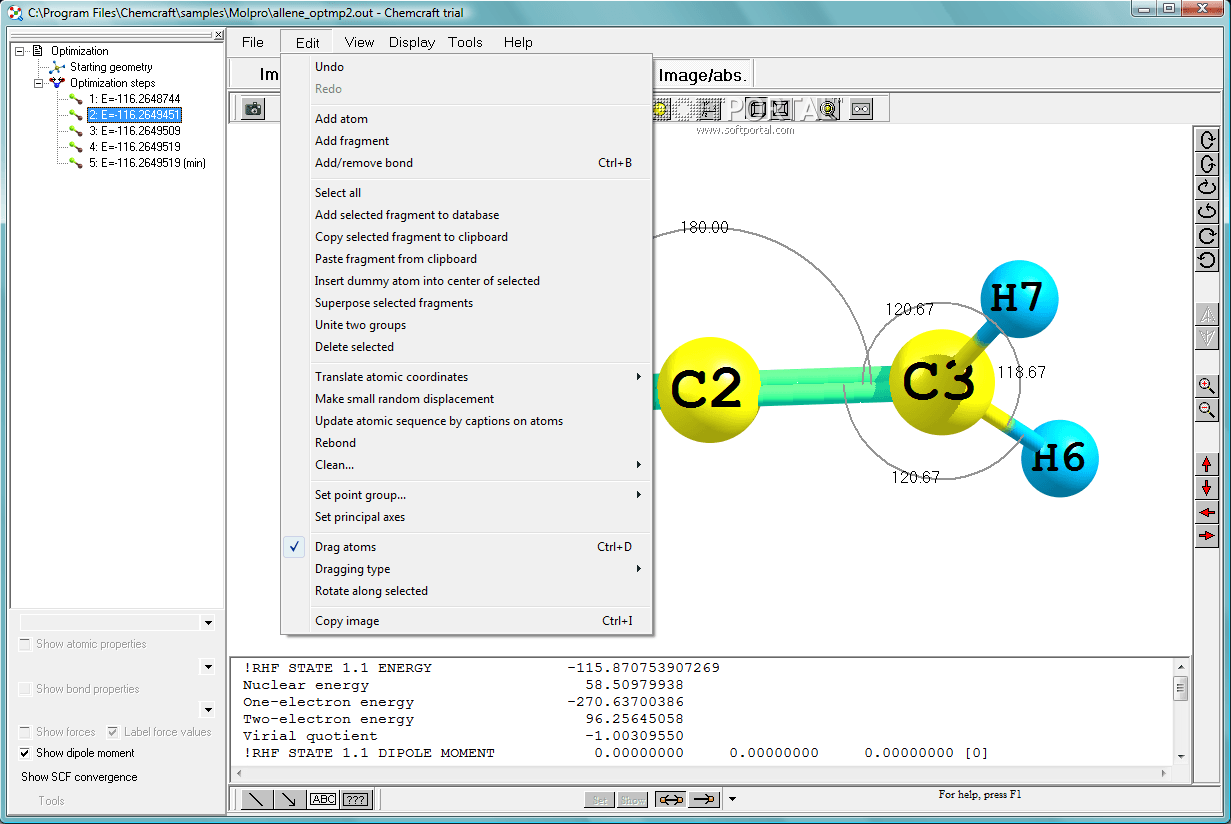Select the Image/abs. tab

[x=703, y=75]
